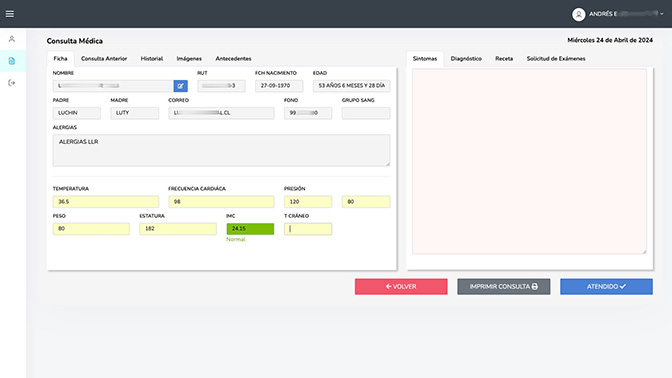Open the Solicitud de Exámenes tab
The width and height of the screenshot is (672, 378).
point(556,59)
